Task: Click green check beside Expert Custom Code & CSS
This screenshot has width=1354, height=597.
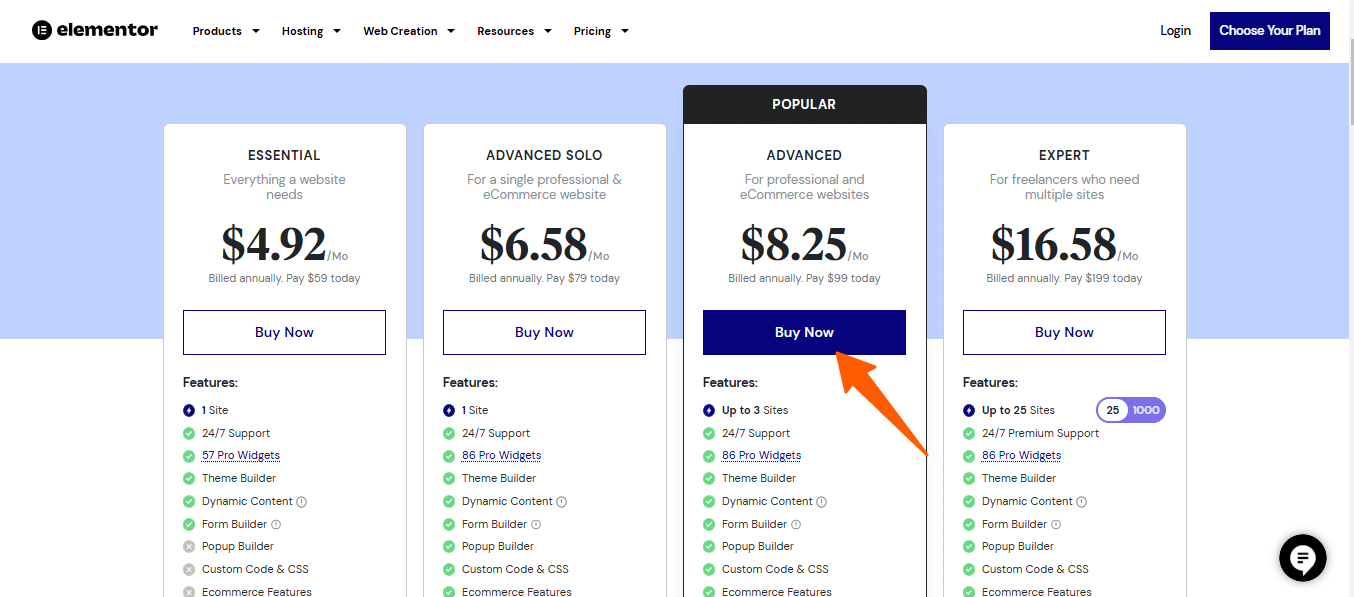Action: (x=969, y=569)
